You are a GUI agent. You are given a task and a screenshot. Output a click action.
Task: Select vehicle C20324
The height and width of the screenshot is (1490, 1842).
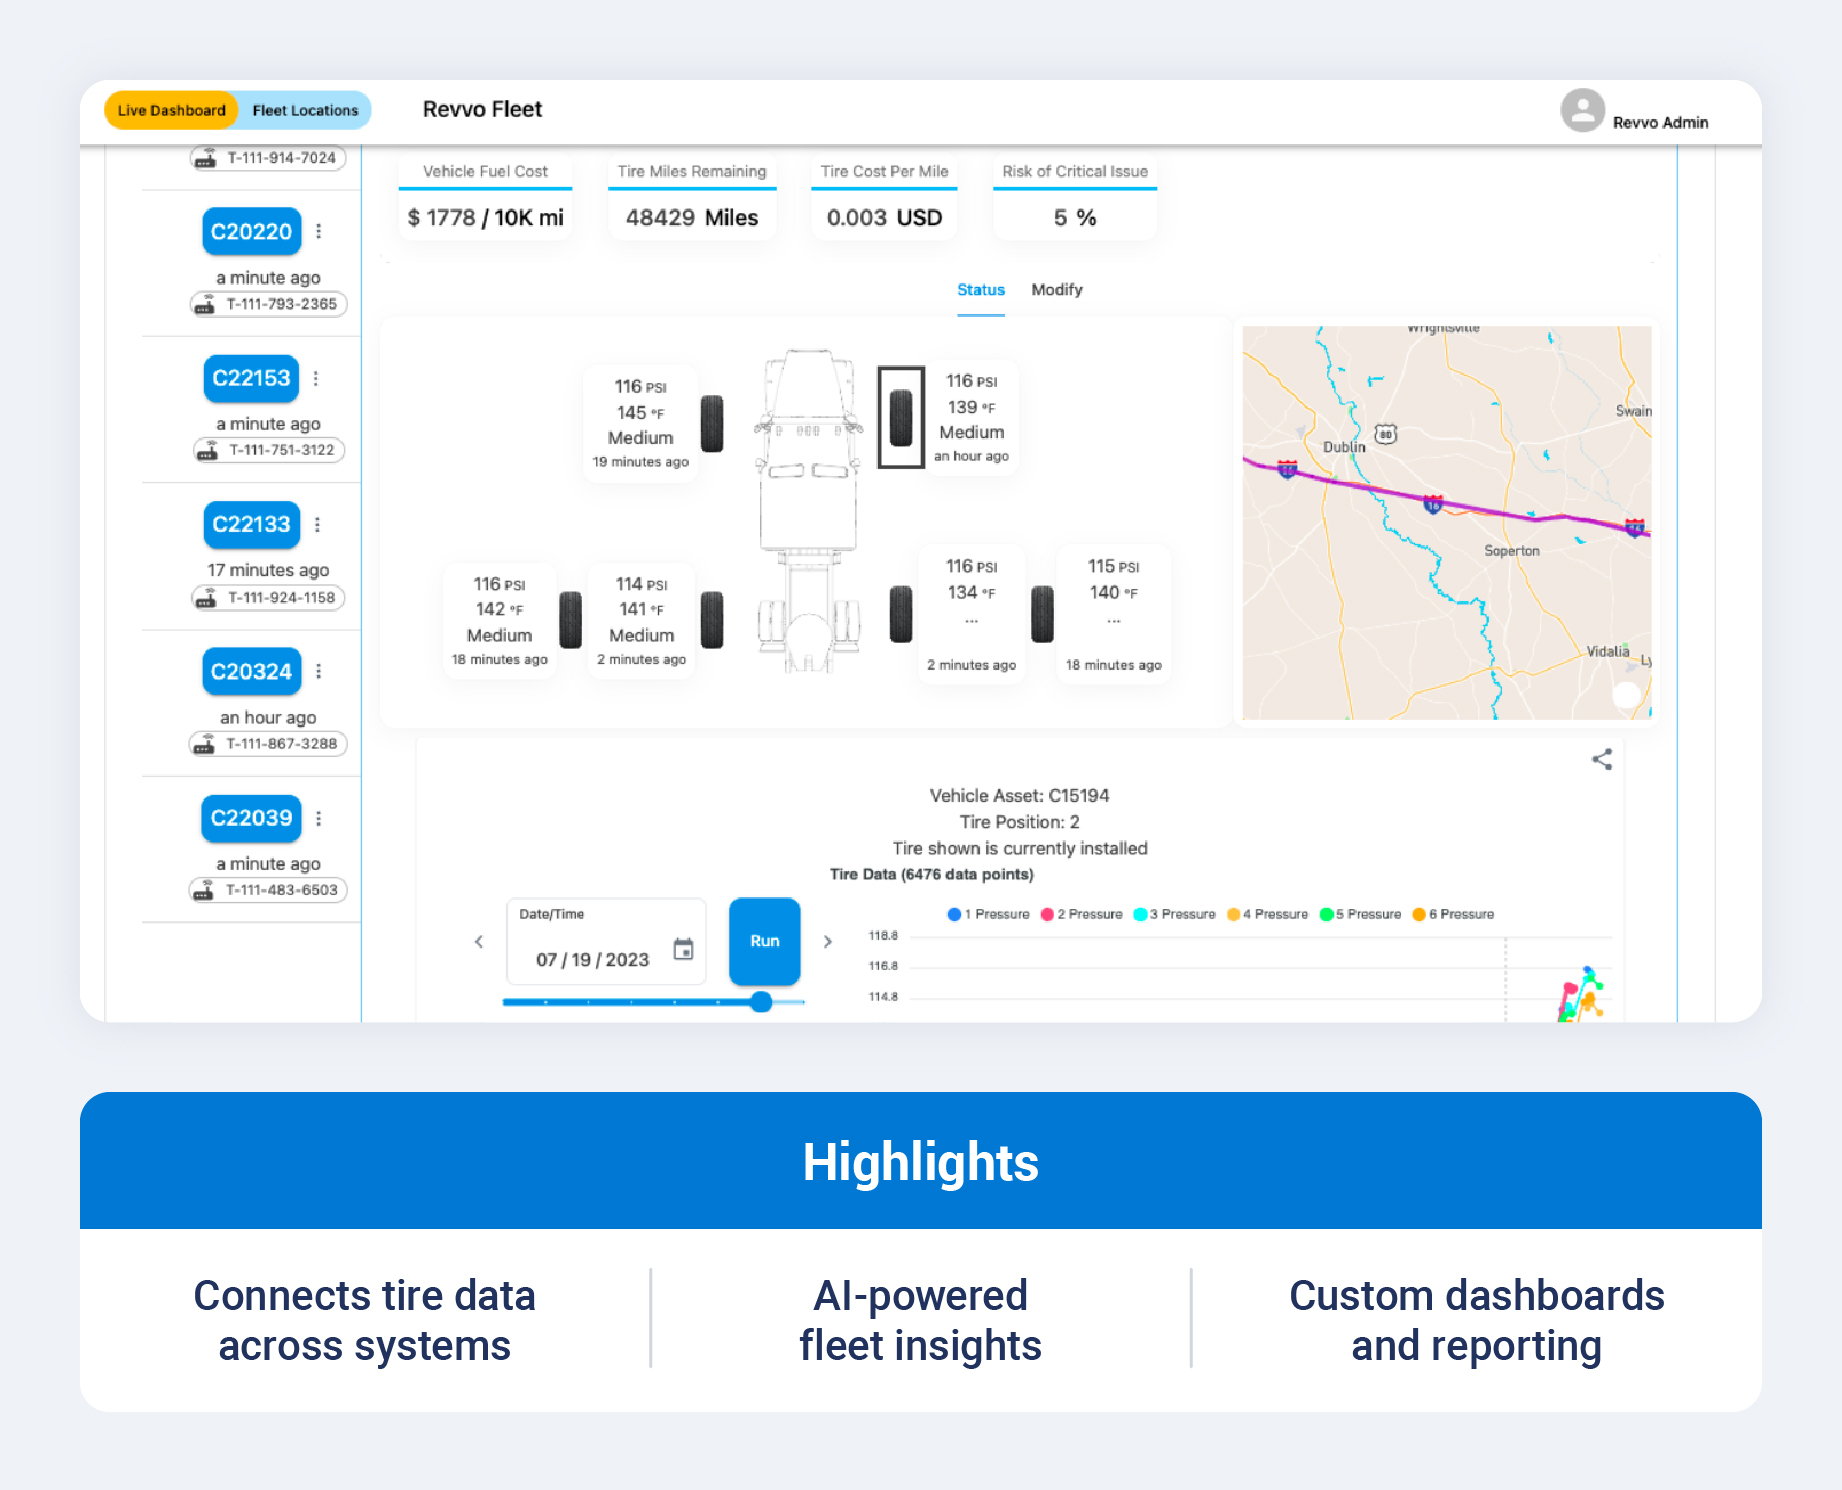[x=251, y=671]
